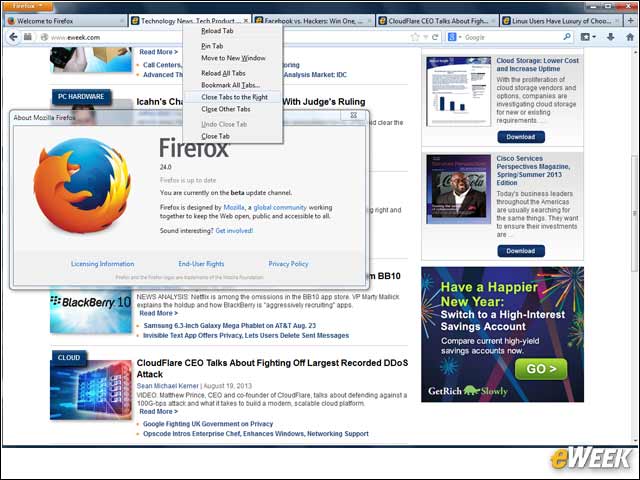The image size is (640, 480).
Task: Open the bookmarks menu toolbar button
Action: point(588,37)
